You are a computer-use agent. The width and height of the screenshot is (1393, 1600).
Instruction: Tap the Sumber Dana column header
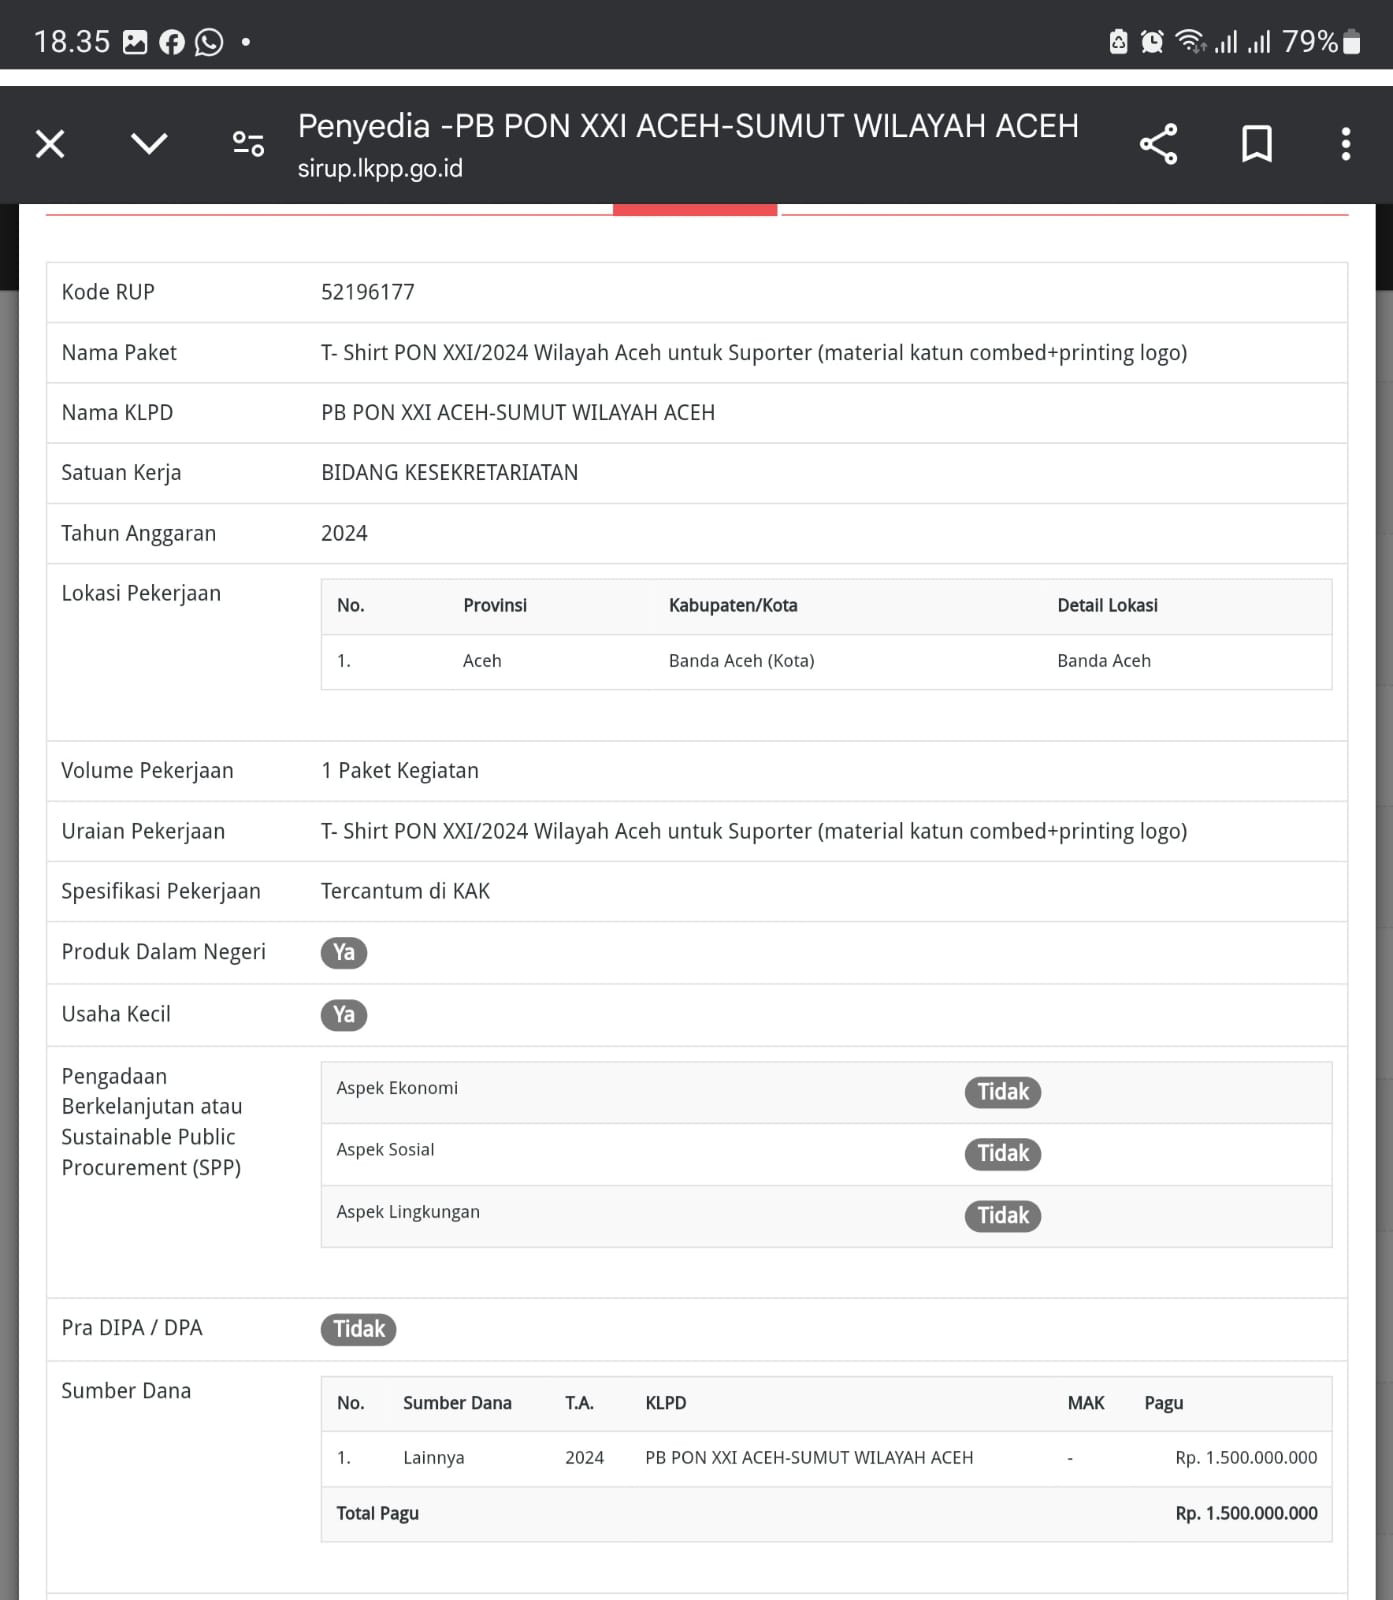457,1403
